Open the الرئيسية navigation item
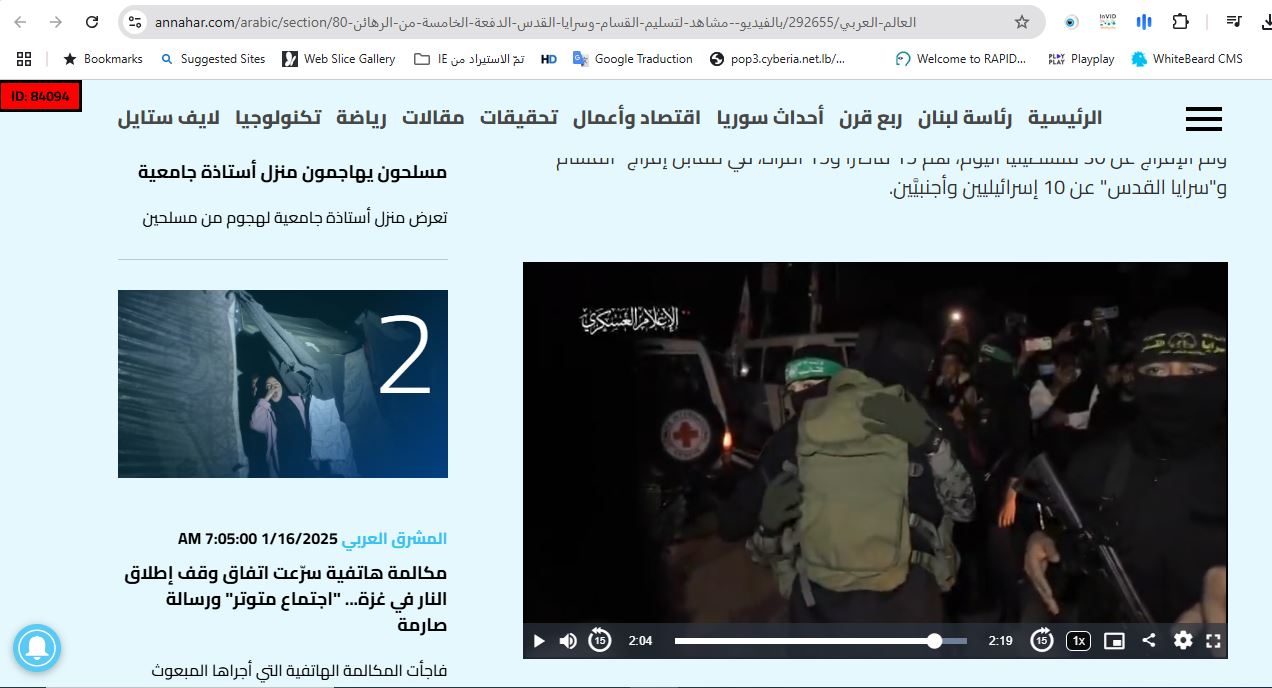 [x=1065, y=118]
